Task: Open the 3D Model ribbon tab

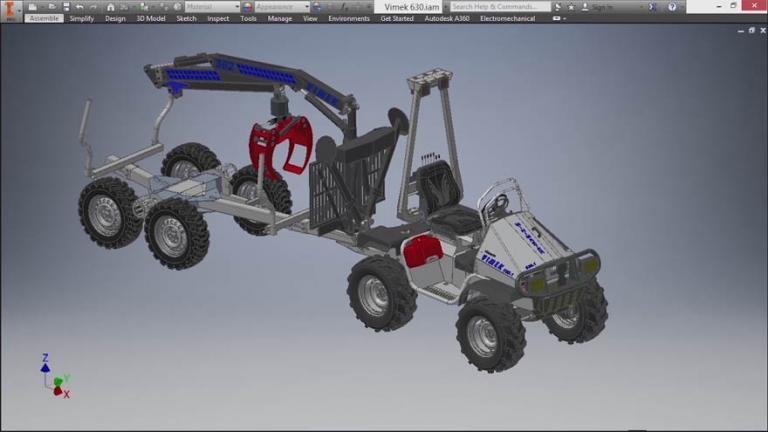Action: click(x=150, y=18)
